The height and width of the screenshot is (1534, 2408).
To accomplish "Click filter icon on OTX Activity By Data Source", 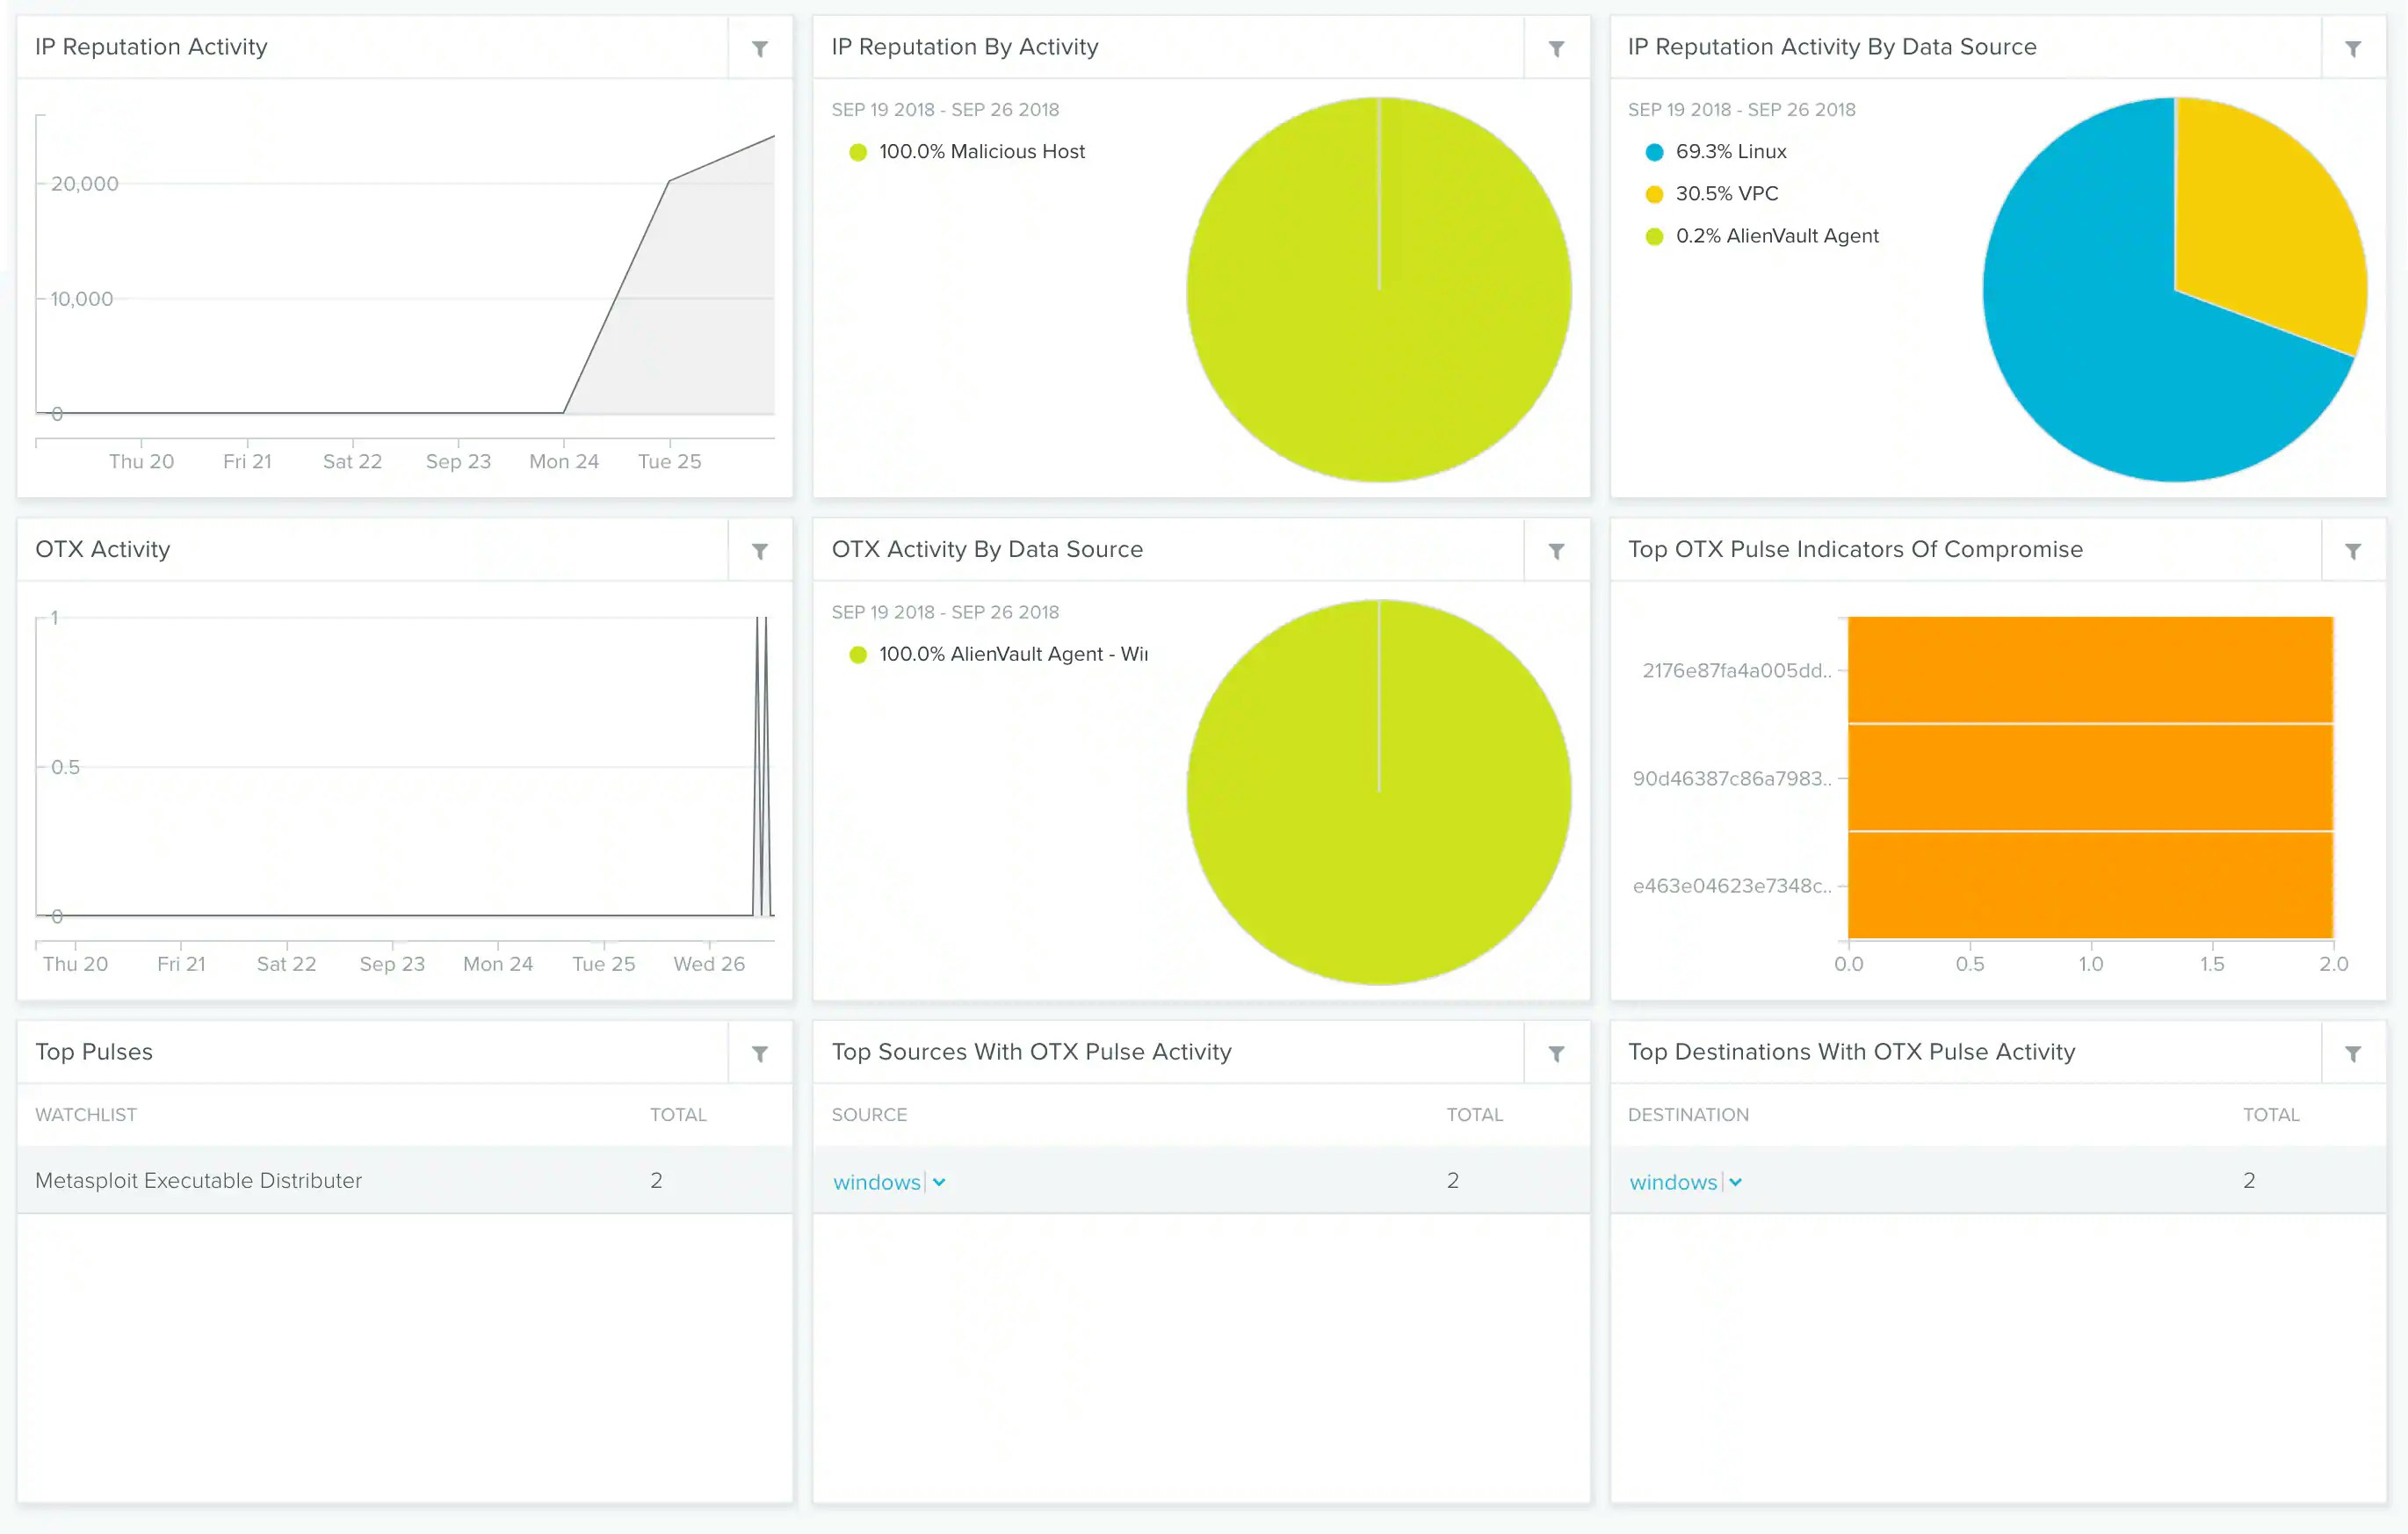I will (1555, 551).
